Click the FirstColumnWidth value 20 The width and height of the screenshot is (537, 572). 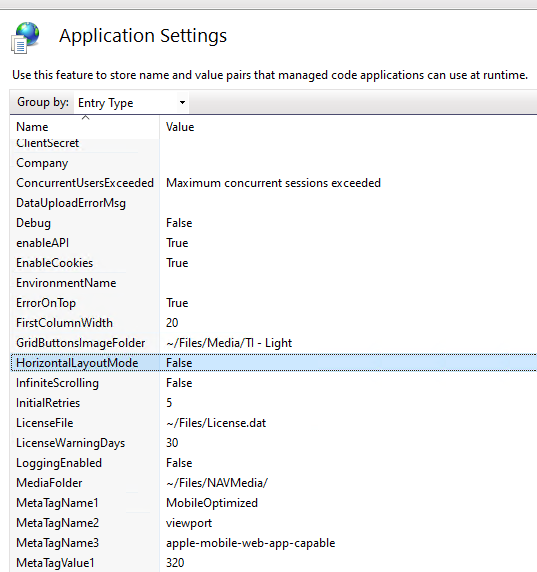tap(172, 323)
